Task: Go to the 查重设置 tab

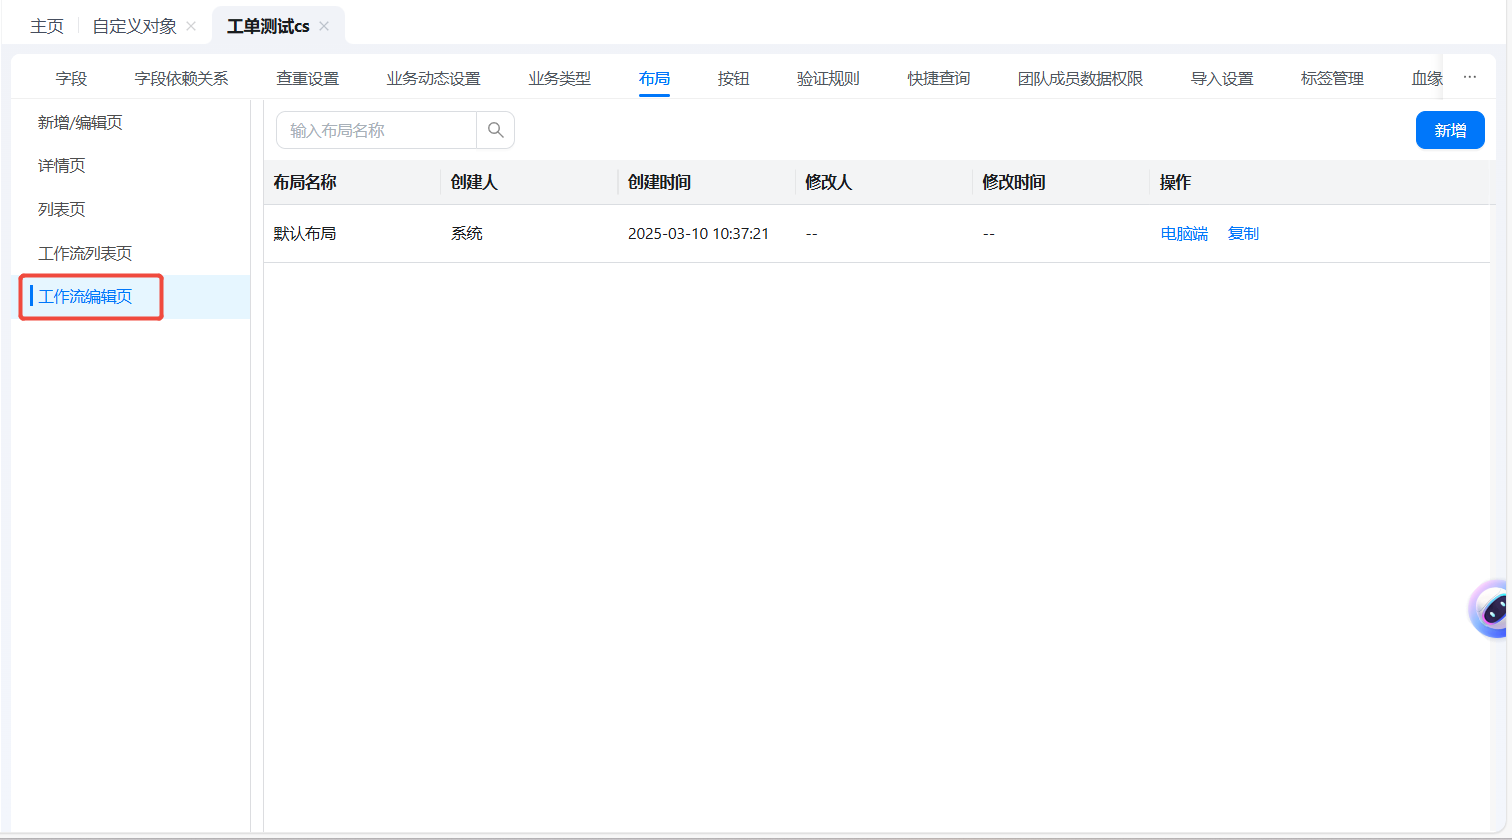Action: pos(307,78)
